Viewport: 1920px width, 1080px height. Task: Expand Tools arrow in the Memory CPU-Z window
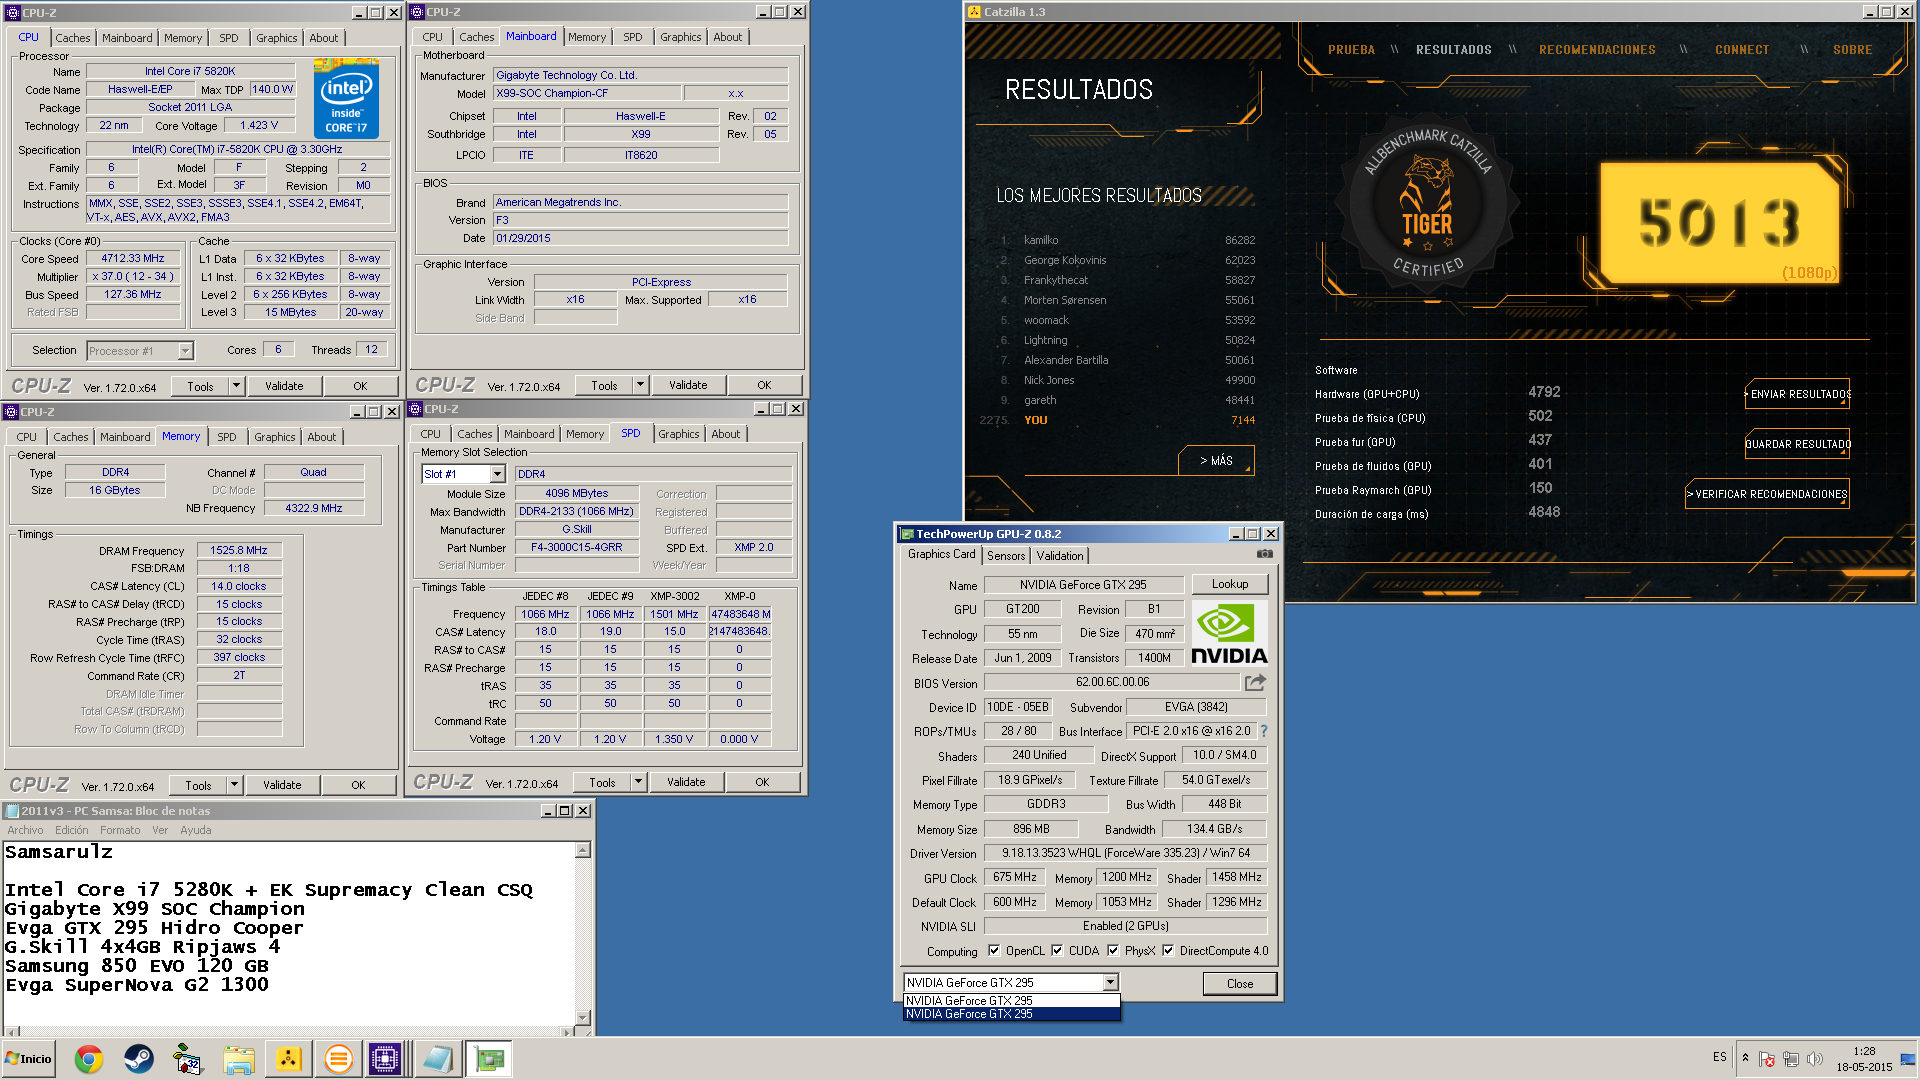tap(235, 785)
